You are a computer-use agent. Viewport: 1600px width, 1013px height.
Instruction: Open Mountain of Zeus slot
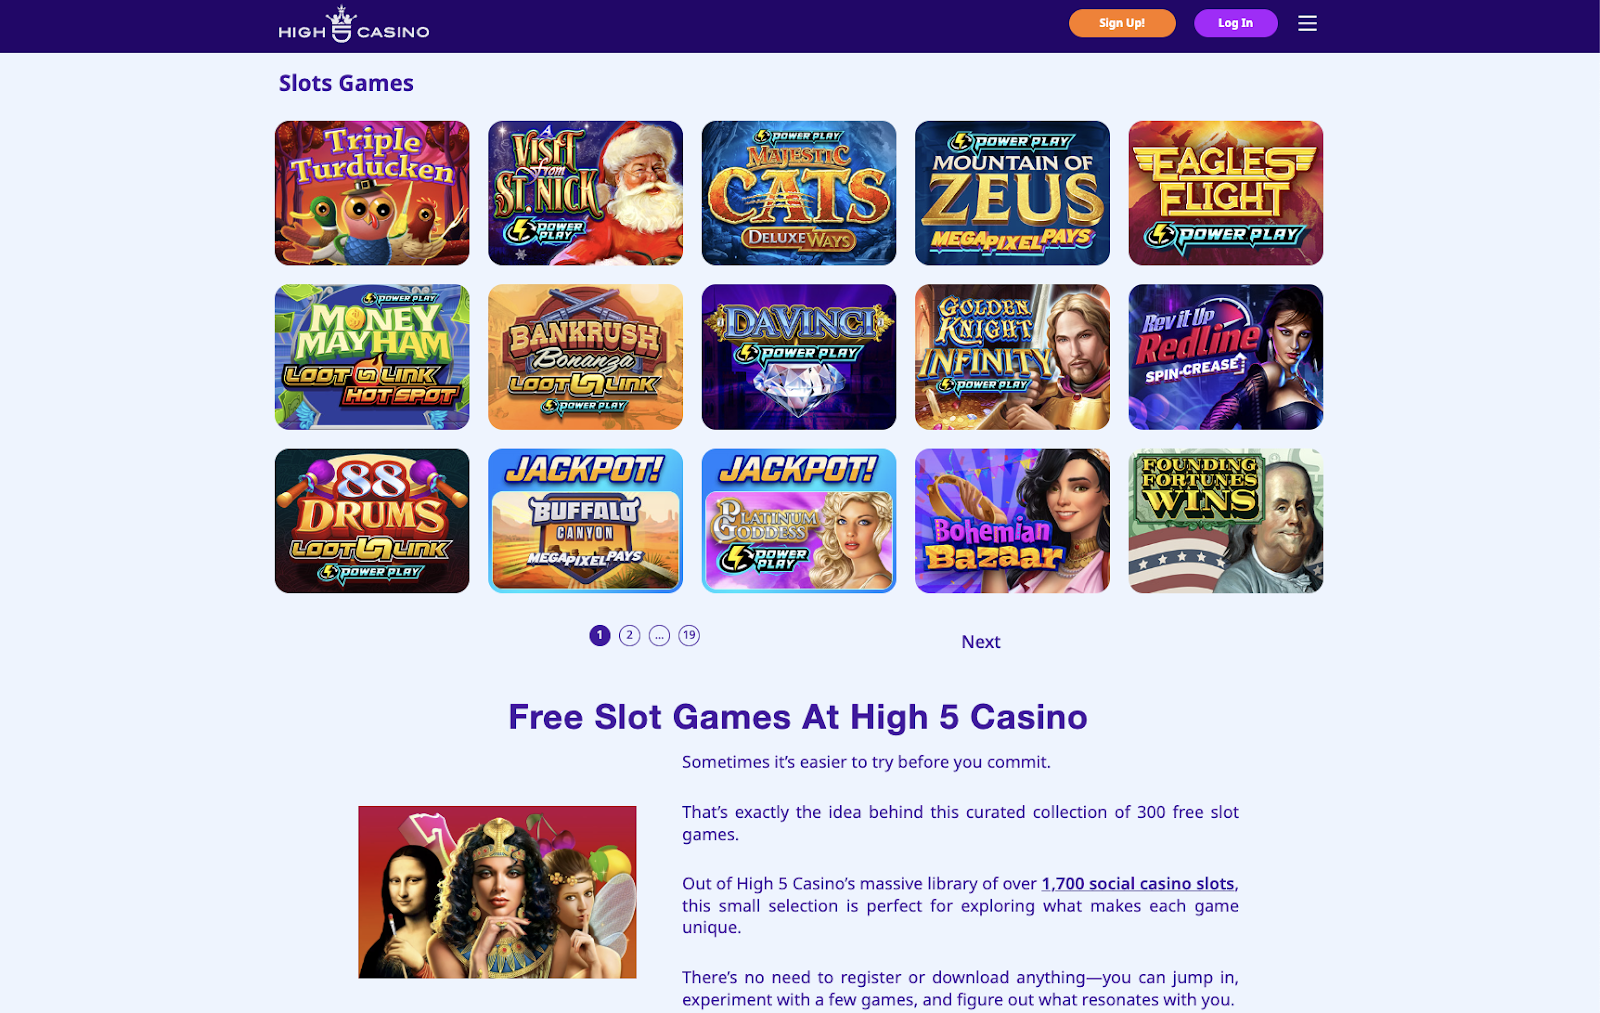[1012, 193]
